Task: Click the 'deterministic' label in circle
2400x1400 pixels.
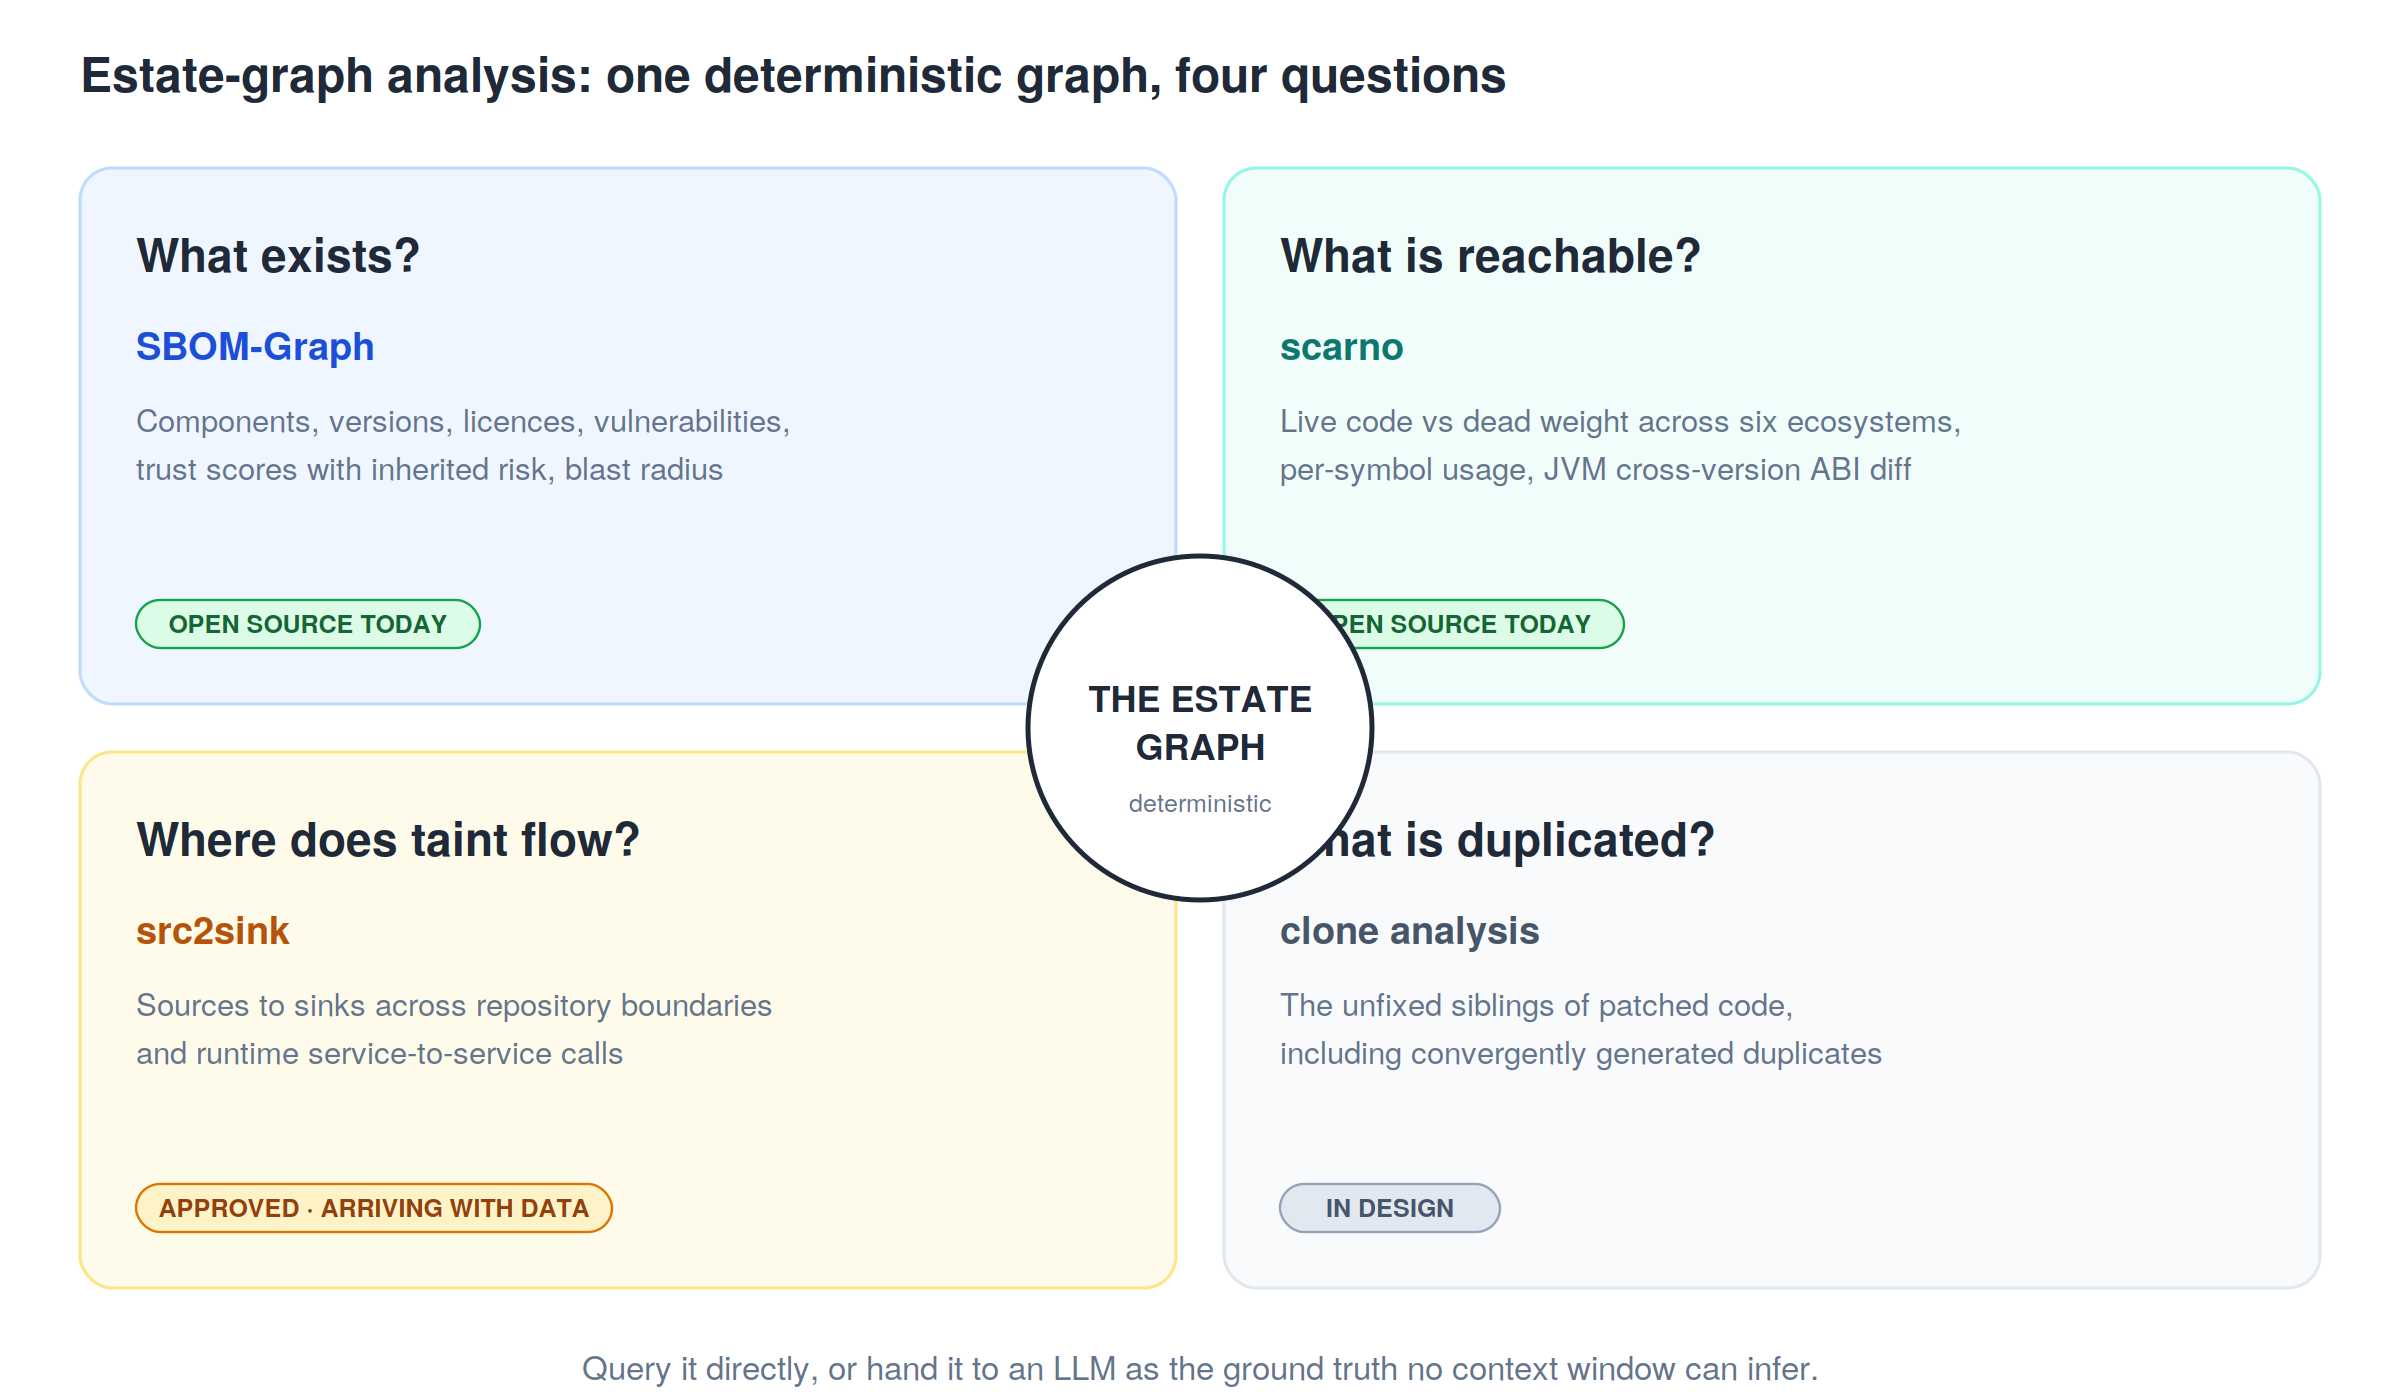Action: (1200, 803)
